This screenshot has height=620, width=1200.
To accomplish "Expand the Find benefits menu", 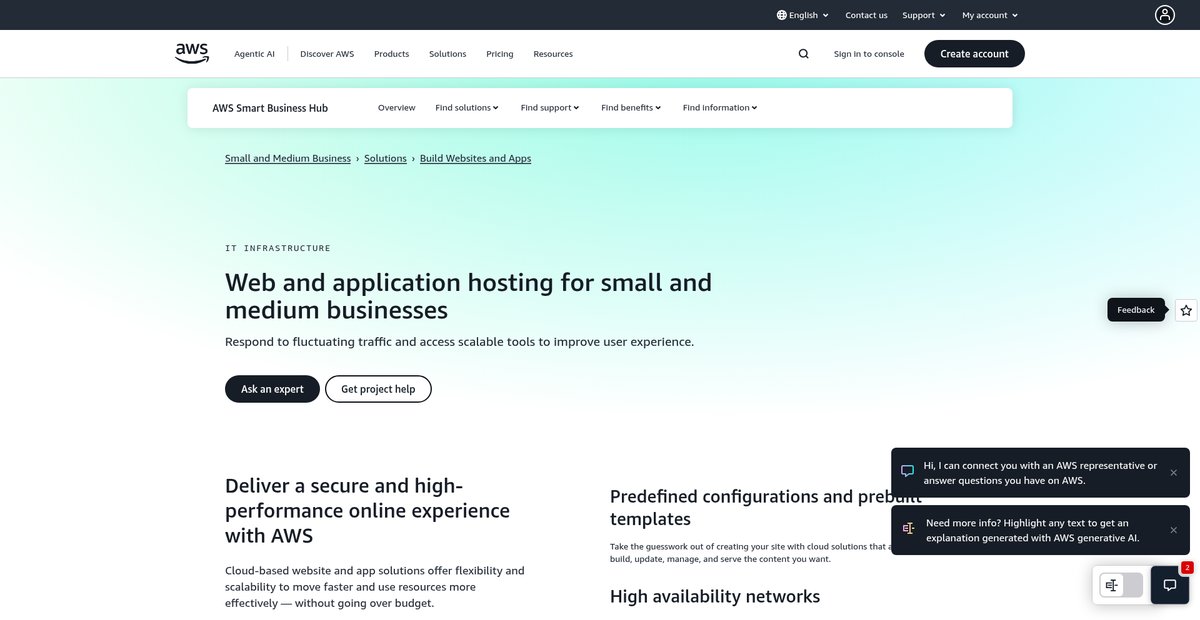I will [631, 108].
